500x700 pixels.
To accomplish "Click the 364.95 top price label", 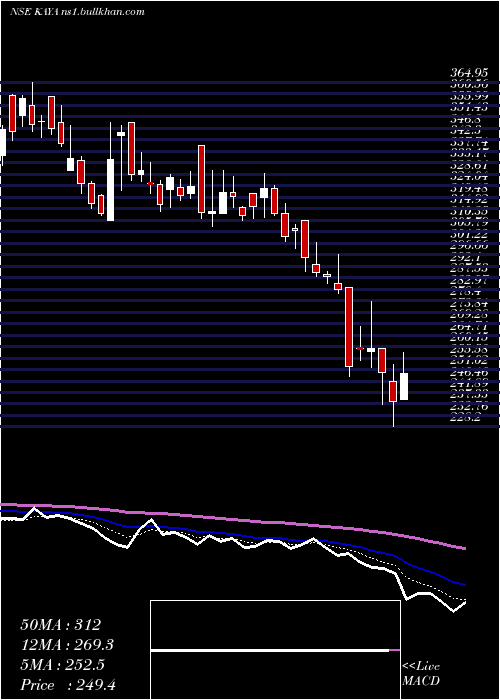I will coord(468,73).
